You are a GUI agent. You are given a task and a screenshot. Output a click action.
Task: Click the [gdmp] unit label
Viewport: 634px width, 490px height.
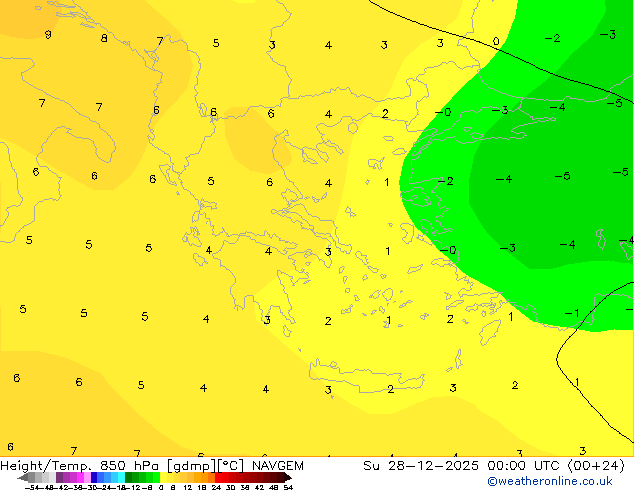[192, 466]
